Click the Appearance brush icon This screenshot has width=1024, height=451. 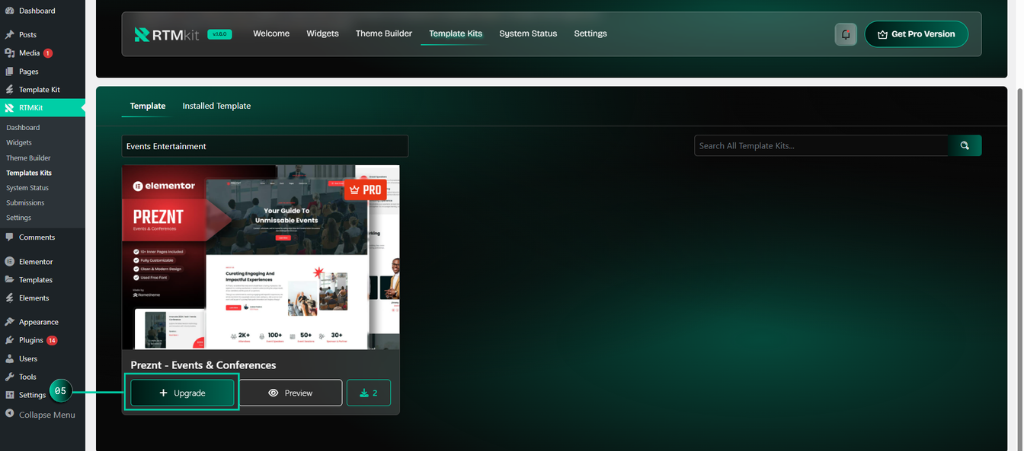pos(9,322)
